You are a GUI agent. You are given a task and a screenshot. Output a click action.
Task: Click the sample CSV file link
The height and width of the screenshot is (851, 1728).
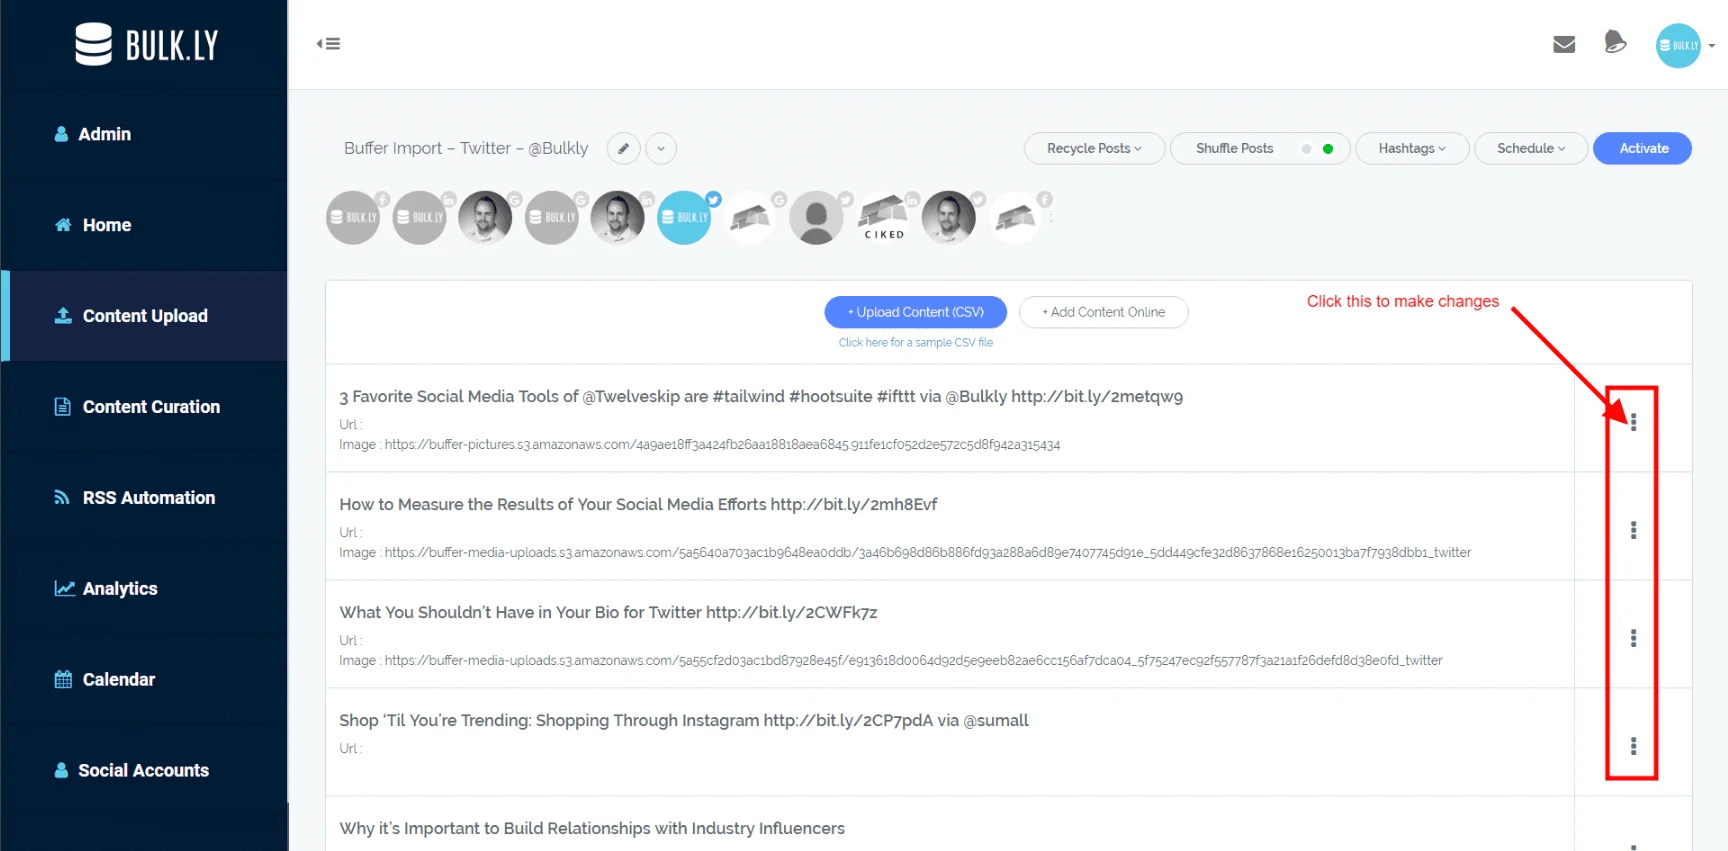tap(916, 342)
